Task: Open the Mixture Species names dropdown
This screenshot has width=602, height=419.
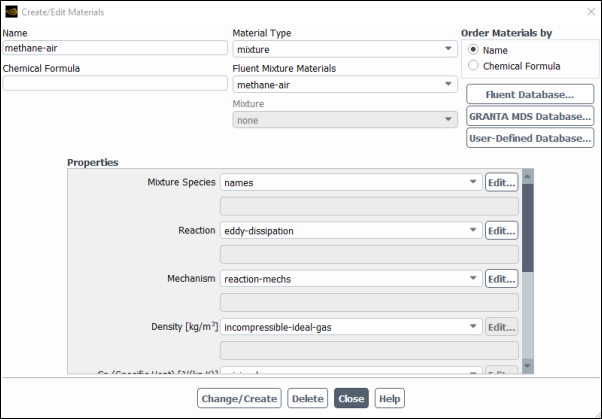Action: click(x=350, y=183)
